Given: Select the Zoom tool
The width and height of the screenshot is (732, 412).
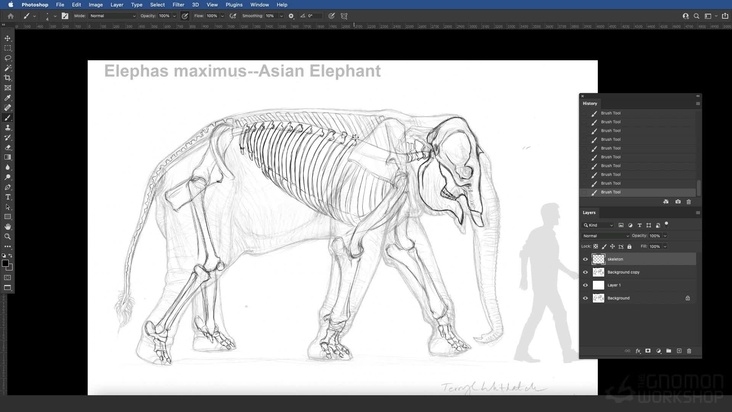Looking at the screenshot, I should [x=7, y=237].
